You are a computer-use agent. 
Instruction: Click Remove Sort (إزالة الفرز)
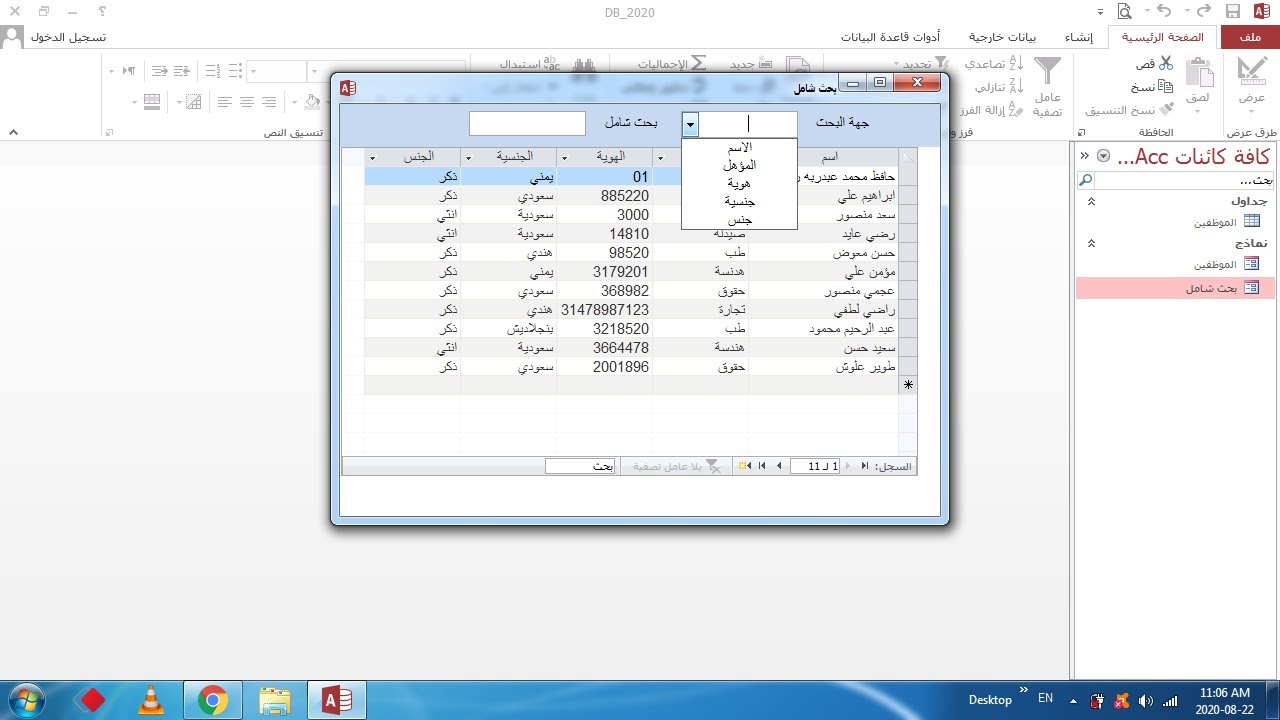(x=991, y=110)
